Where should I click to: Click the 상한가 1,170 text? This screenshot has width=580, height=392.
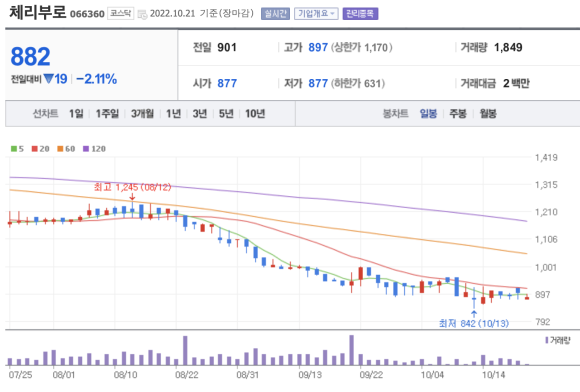361,47
